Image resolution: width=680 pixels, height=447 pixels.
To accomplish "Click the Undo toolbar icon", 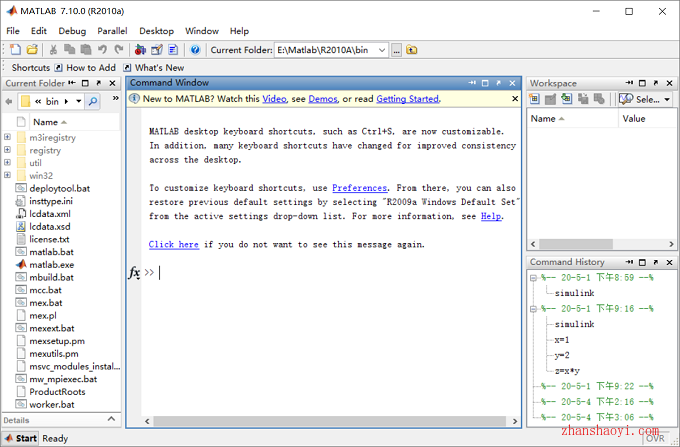I will point(102,50).
